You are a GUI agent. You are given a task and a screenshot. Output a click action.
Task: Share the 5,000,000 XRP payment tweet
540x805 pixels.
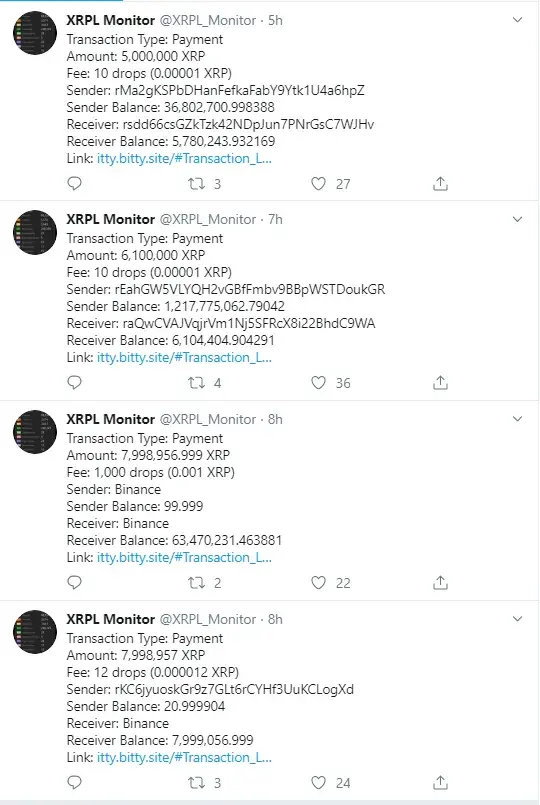pyautogui.click(x=440, y=183)
